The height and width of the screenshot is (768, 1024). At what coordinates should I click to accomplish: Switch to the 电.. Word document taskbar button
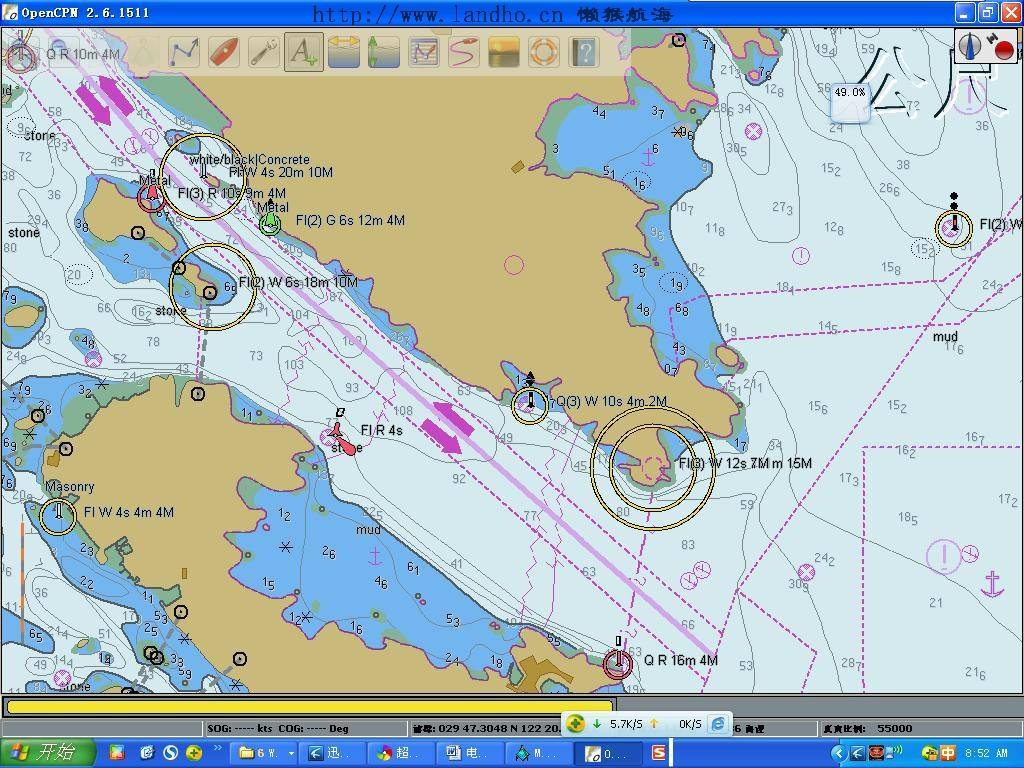pyautogui.click(x=470, y=753)
